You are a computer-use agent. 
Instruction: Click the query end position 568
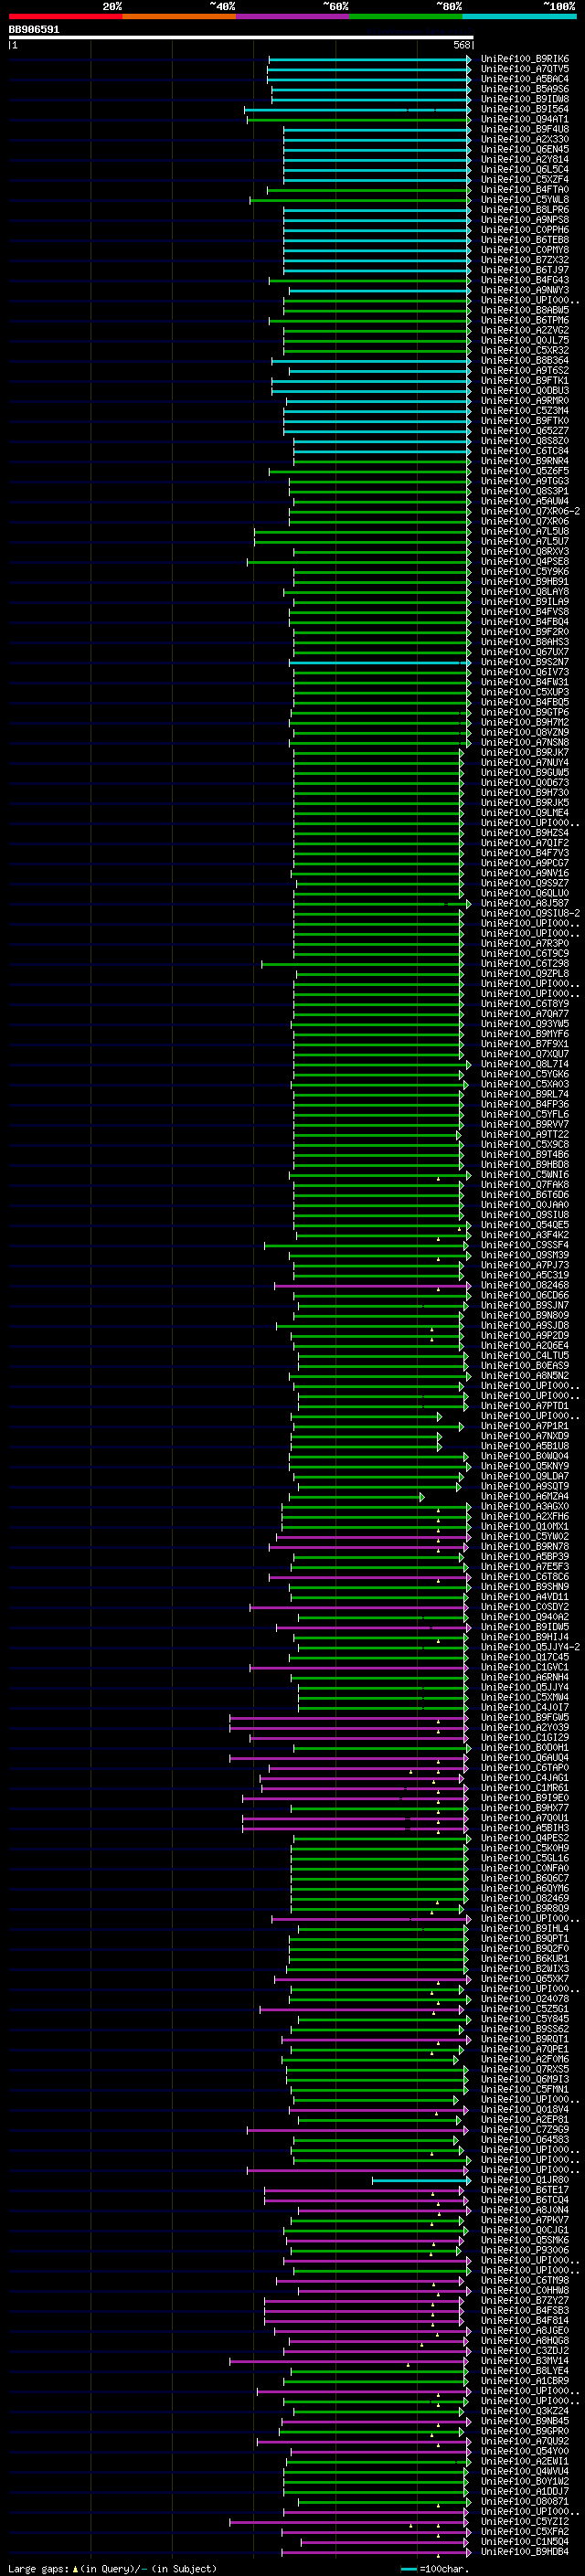(x=462, y=45)
